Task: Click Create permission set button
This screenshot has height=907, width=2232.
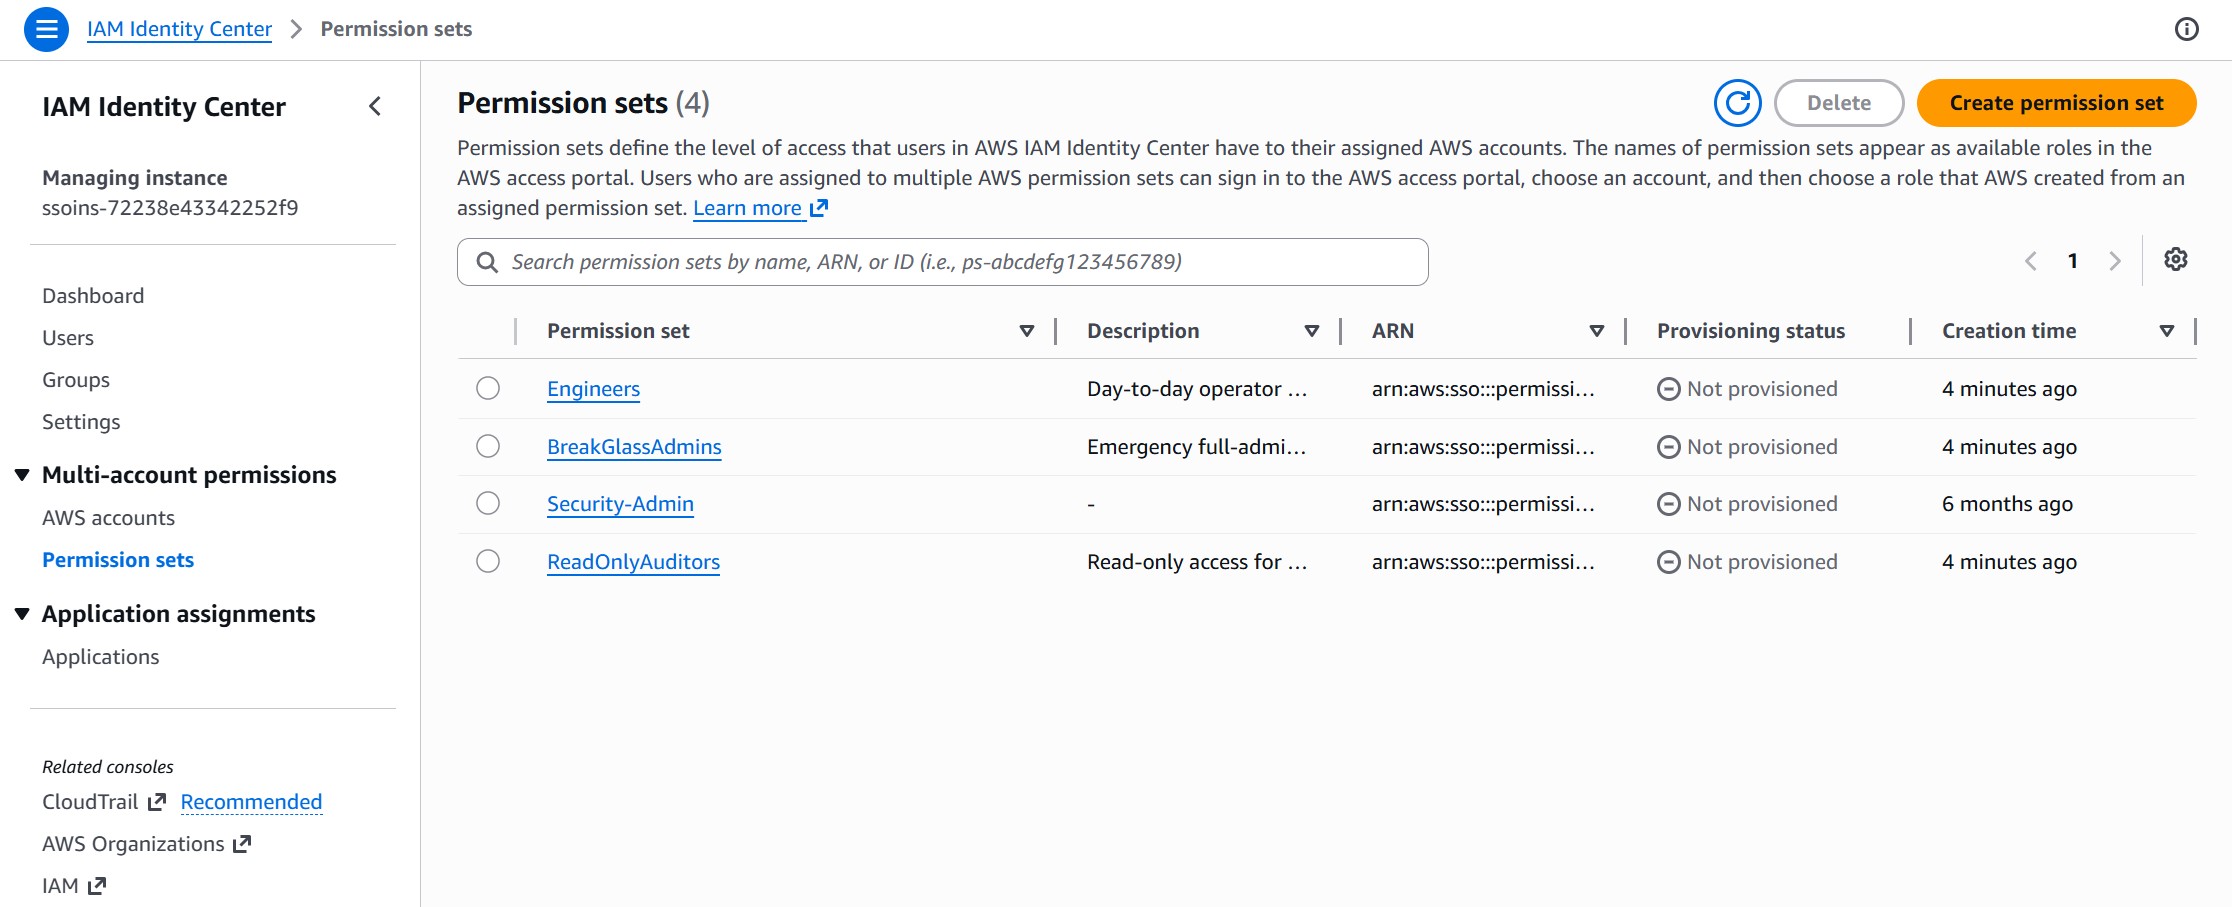Action: pos(2056,103)
